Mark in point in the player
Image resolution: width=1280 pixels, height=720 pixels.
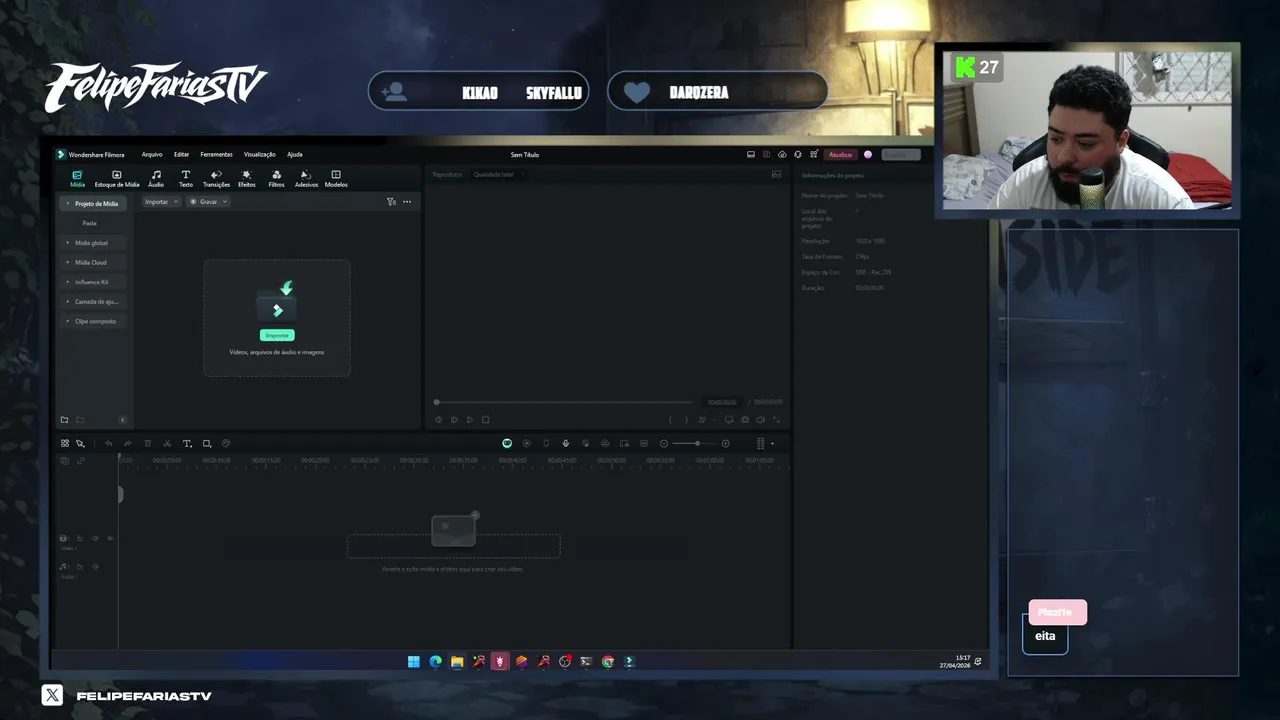click(670, 420)
